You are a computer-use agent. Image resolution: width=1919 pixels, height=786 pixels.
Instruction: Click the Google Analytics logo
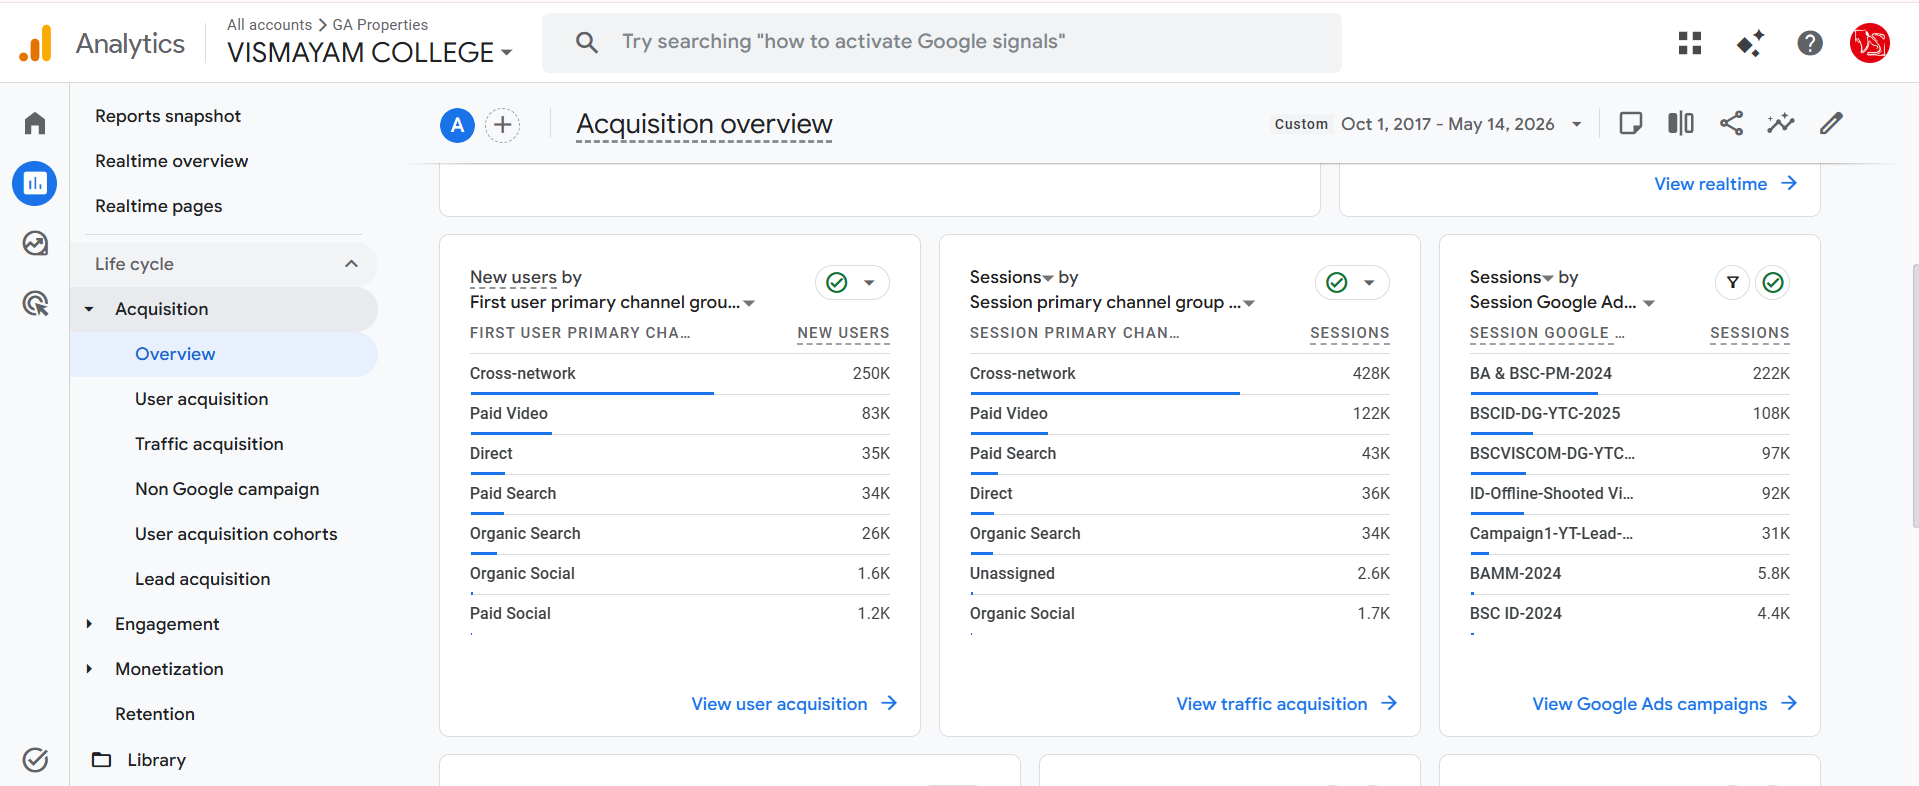coord(36,44)
